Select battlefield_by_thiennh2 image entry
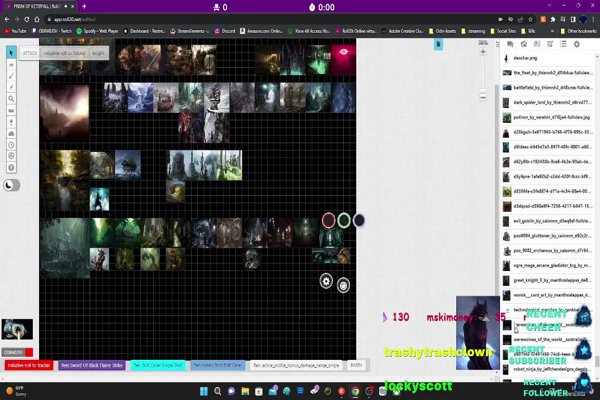The width and height of the screenshot is (600, 400). [548, 88]
